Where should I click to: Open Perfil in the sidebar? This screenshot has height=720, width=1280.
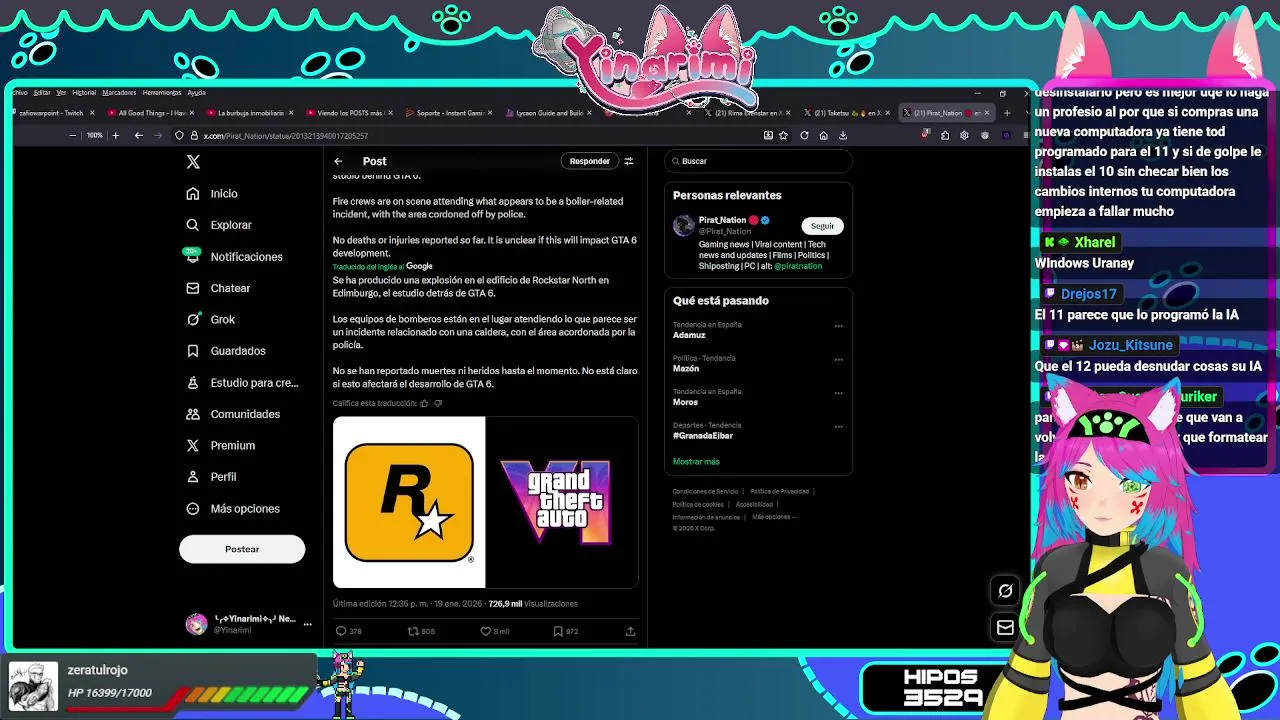click(211, 477)
